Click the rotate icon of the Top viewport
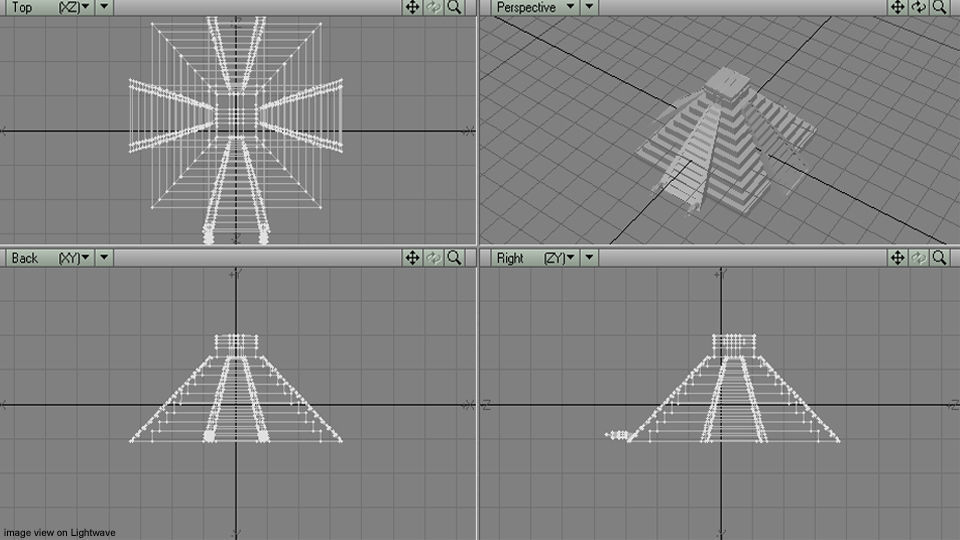This screenshot has height=540, width=960. [433, 7]
